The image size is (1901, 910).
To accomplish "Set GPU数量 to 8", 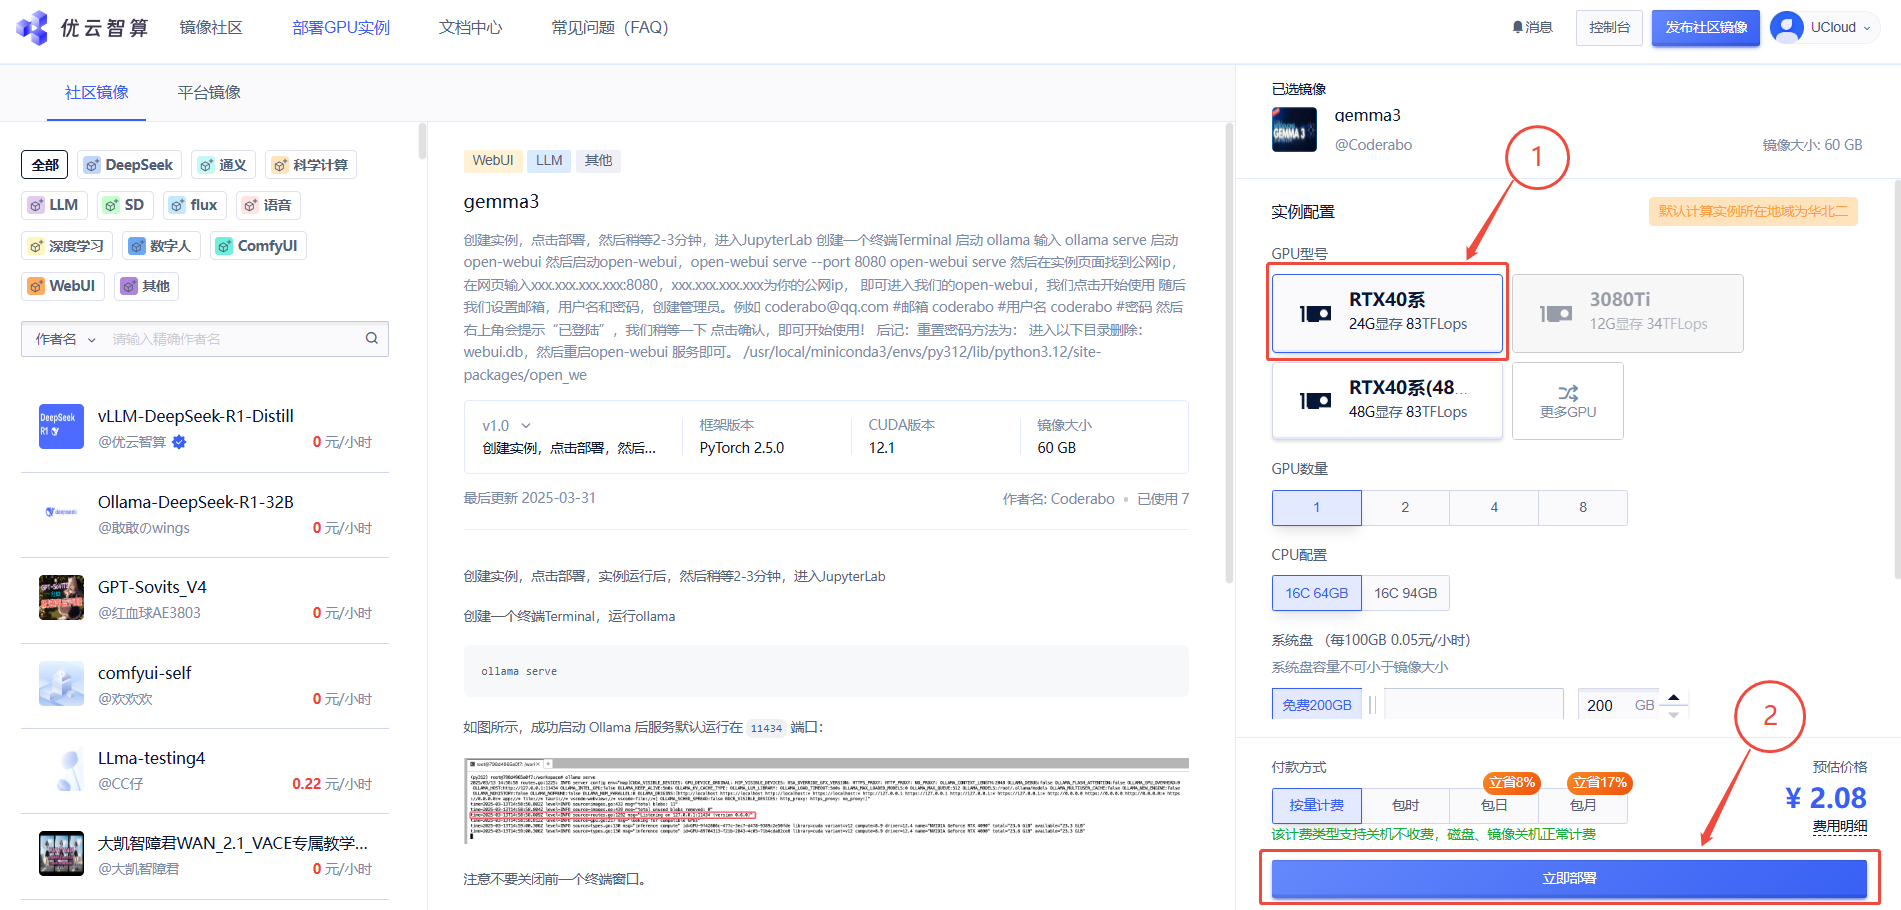I will pos(1583,507).
